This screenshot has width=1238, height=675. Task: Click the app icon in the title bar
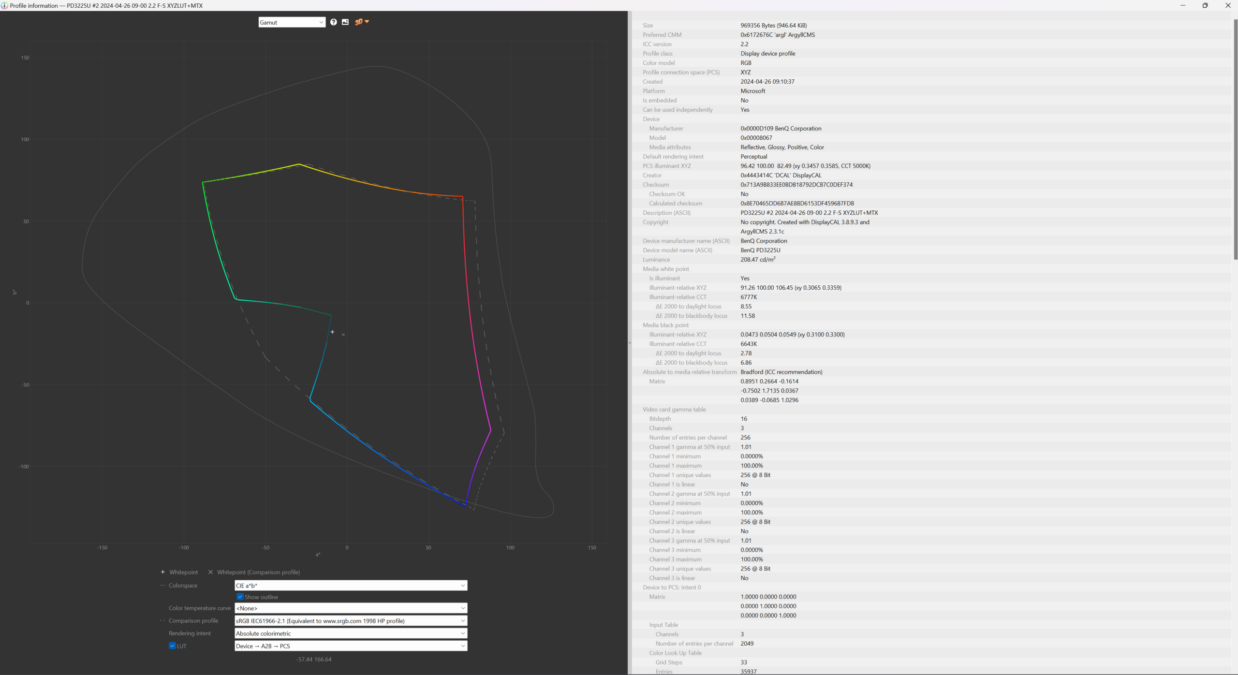coord(5,5)
